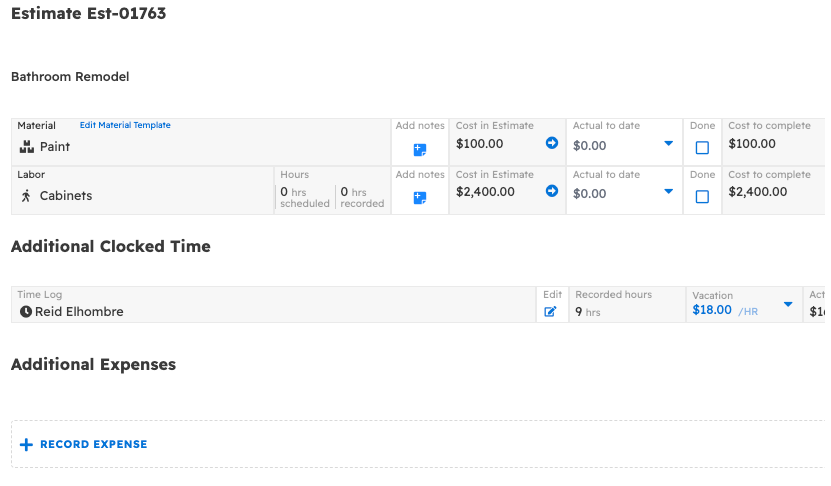Open Cabinets actual to date dropdown
Screen dimensions: 831x486
click(x=668, y=192)
